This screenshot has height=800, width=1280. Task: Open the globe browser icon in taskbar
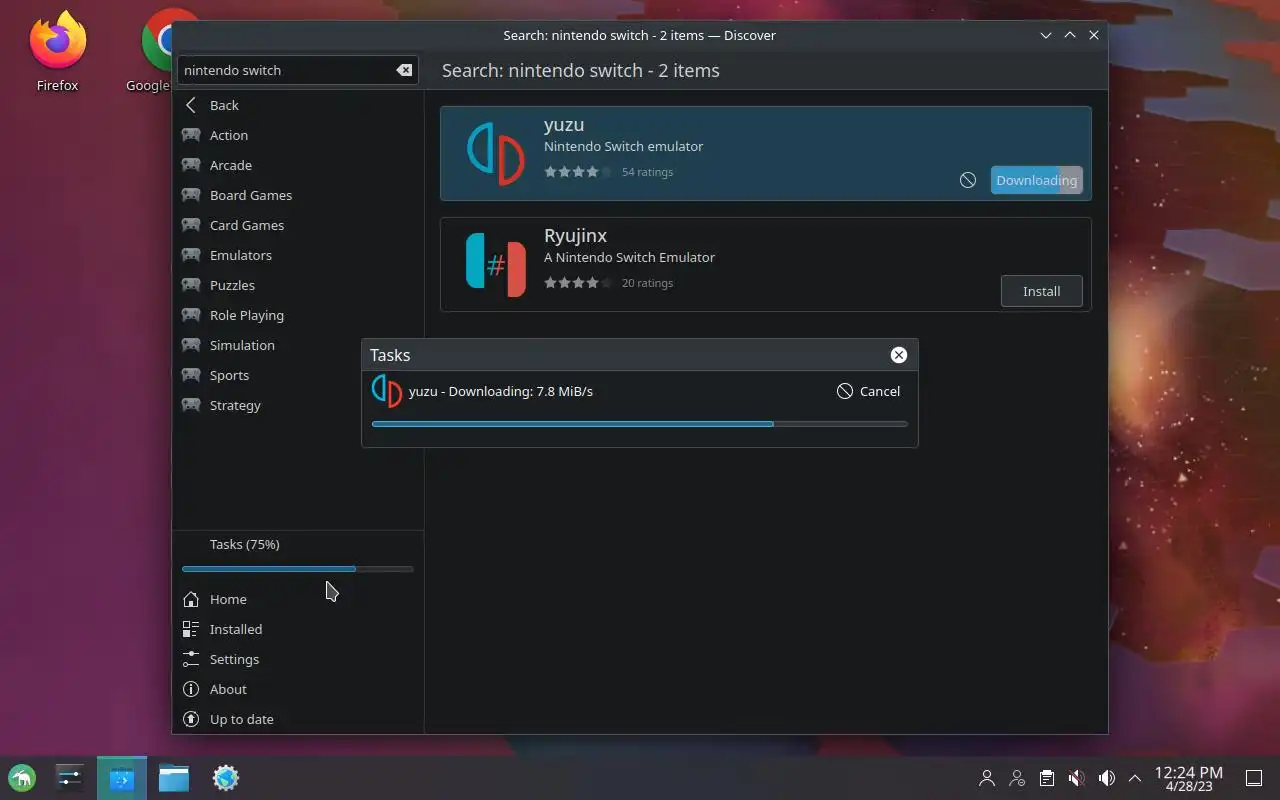[226, 777]
